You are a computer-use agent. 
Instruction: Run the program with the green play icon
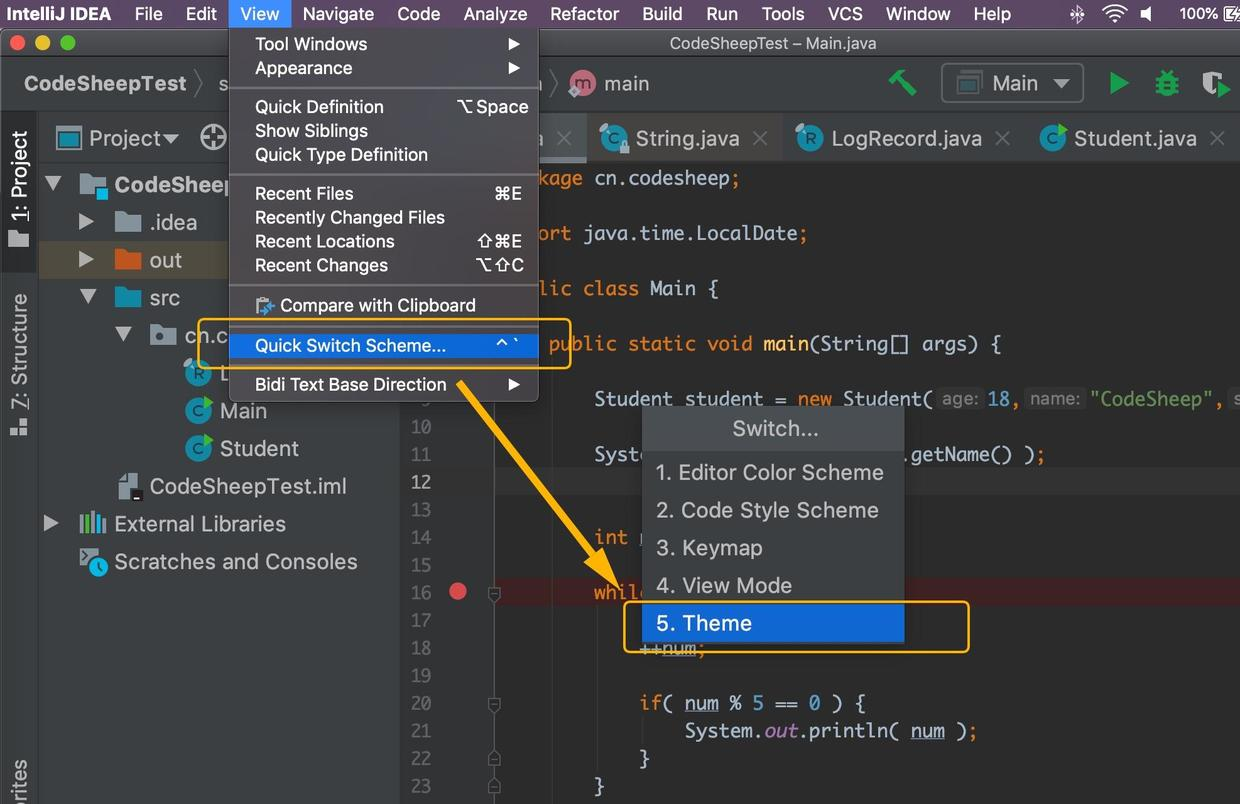(1119, 84)
